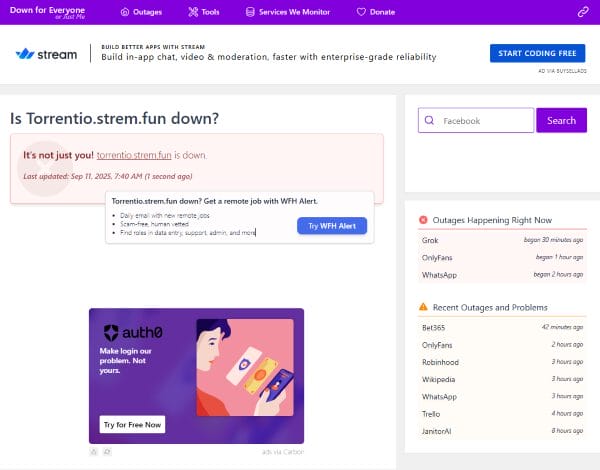Click the Stream logo in banner ad
The image size is (600, 470).
[x=47, y=54]
